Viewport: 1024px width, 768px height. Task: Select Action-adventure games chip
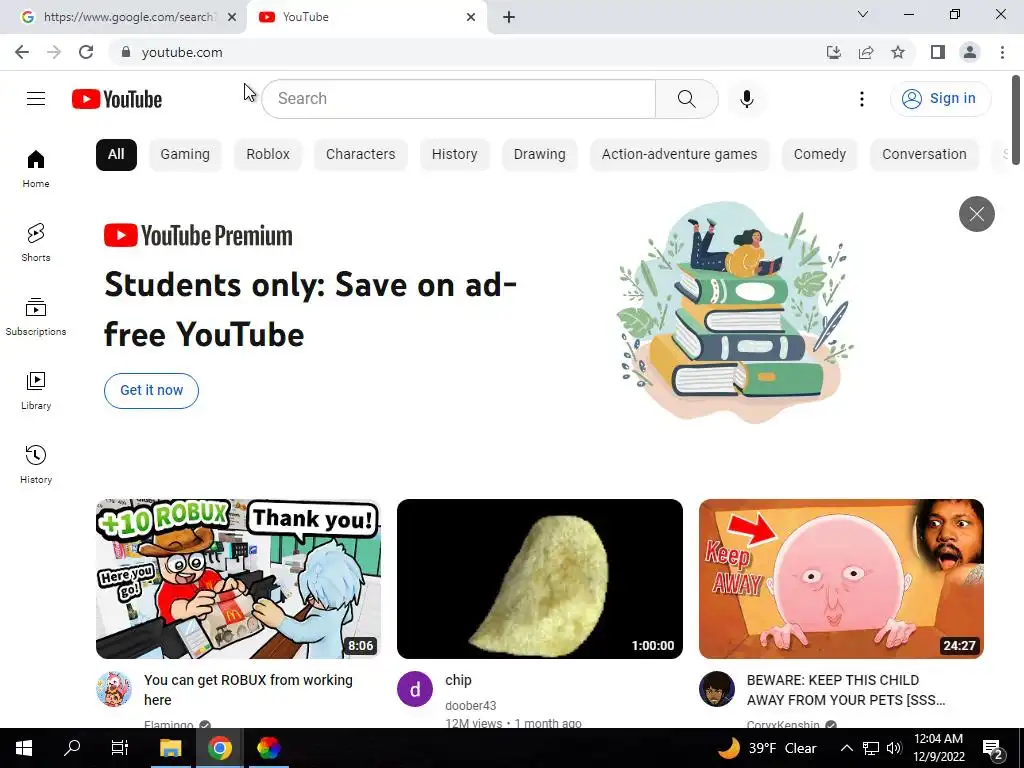coord(679,155)
